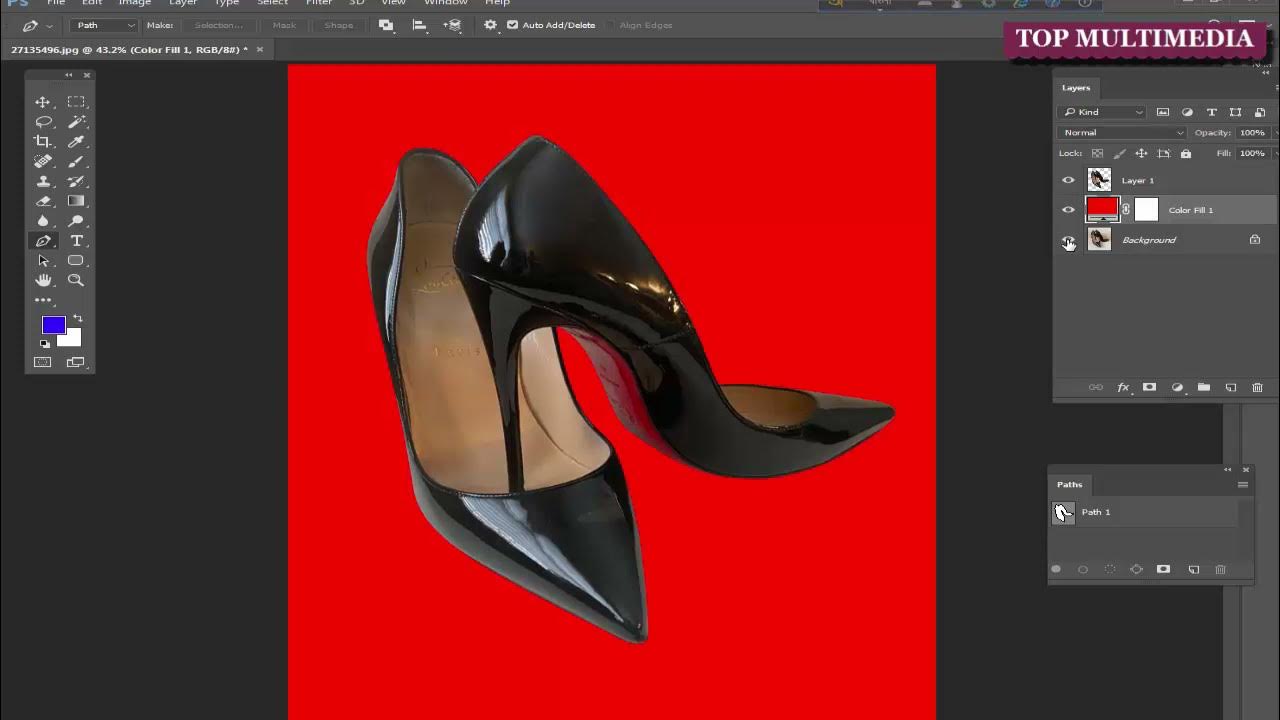This screenshot has height=720, width=1280.
Task: Click the blue foreground color swatch
Action: coord(54,325)
